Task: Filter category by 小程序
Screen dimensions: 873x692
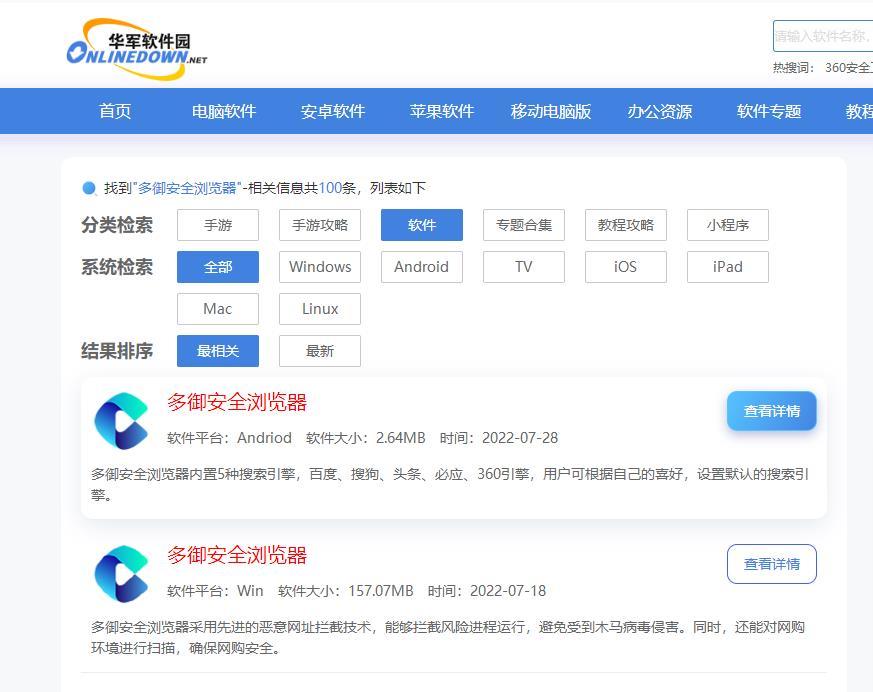Action: pyautogui.click(x=728, y=225)
